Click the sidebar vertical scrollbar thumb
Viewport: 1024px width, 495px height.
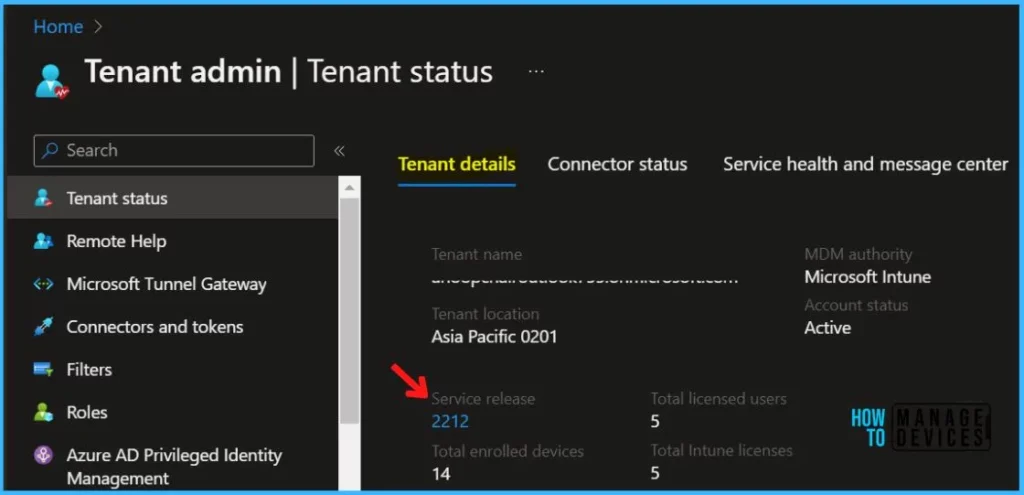coord(350,311)
